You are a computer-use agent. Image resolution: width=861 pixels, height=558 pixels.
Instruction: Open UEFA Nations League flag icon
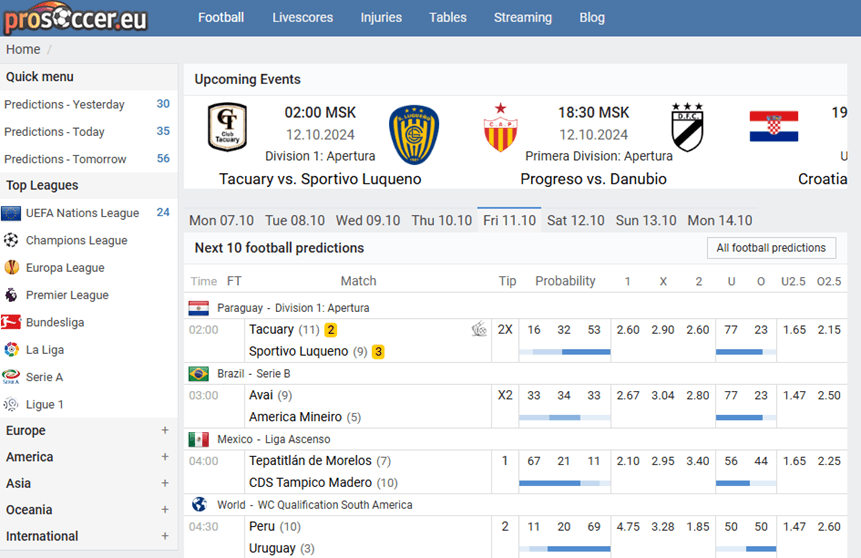pos(11,213)
